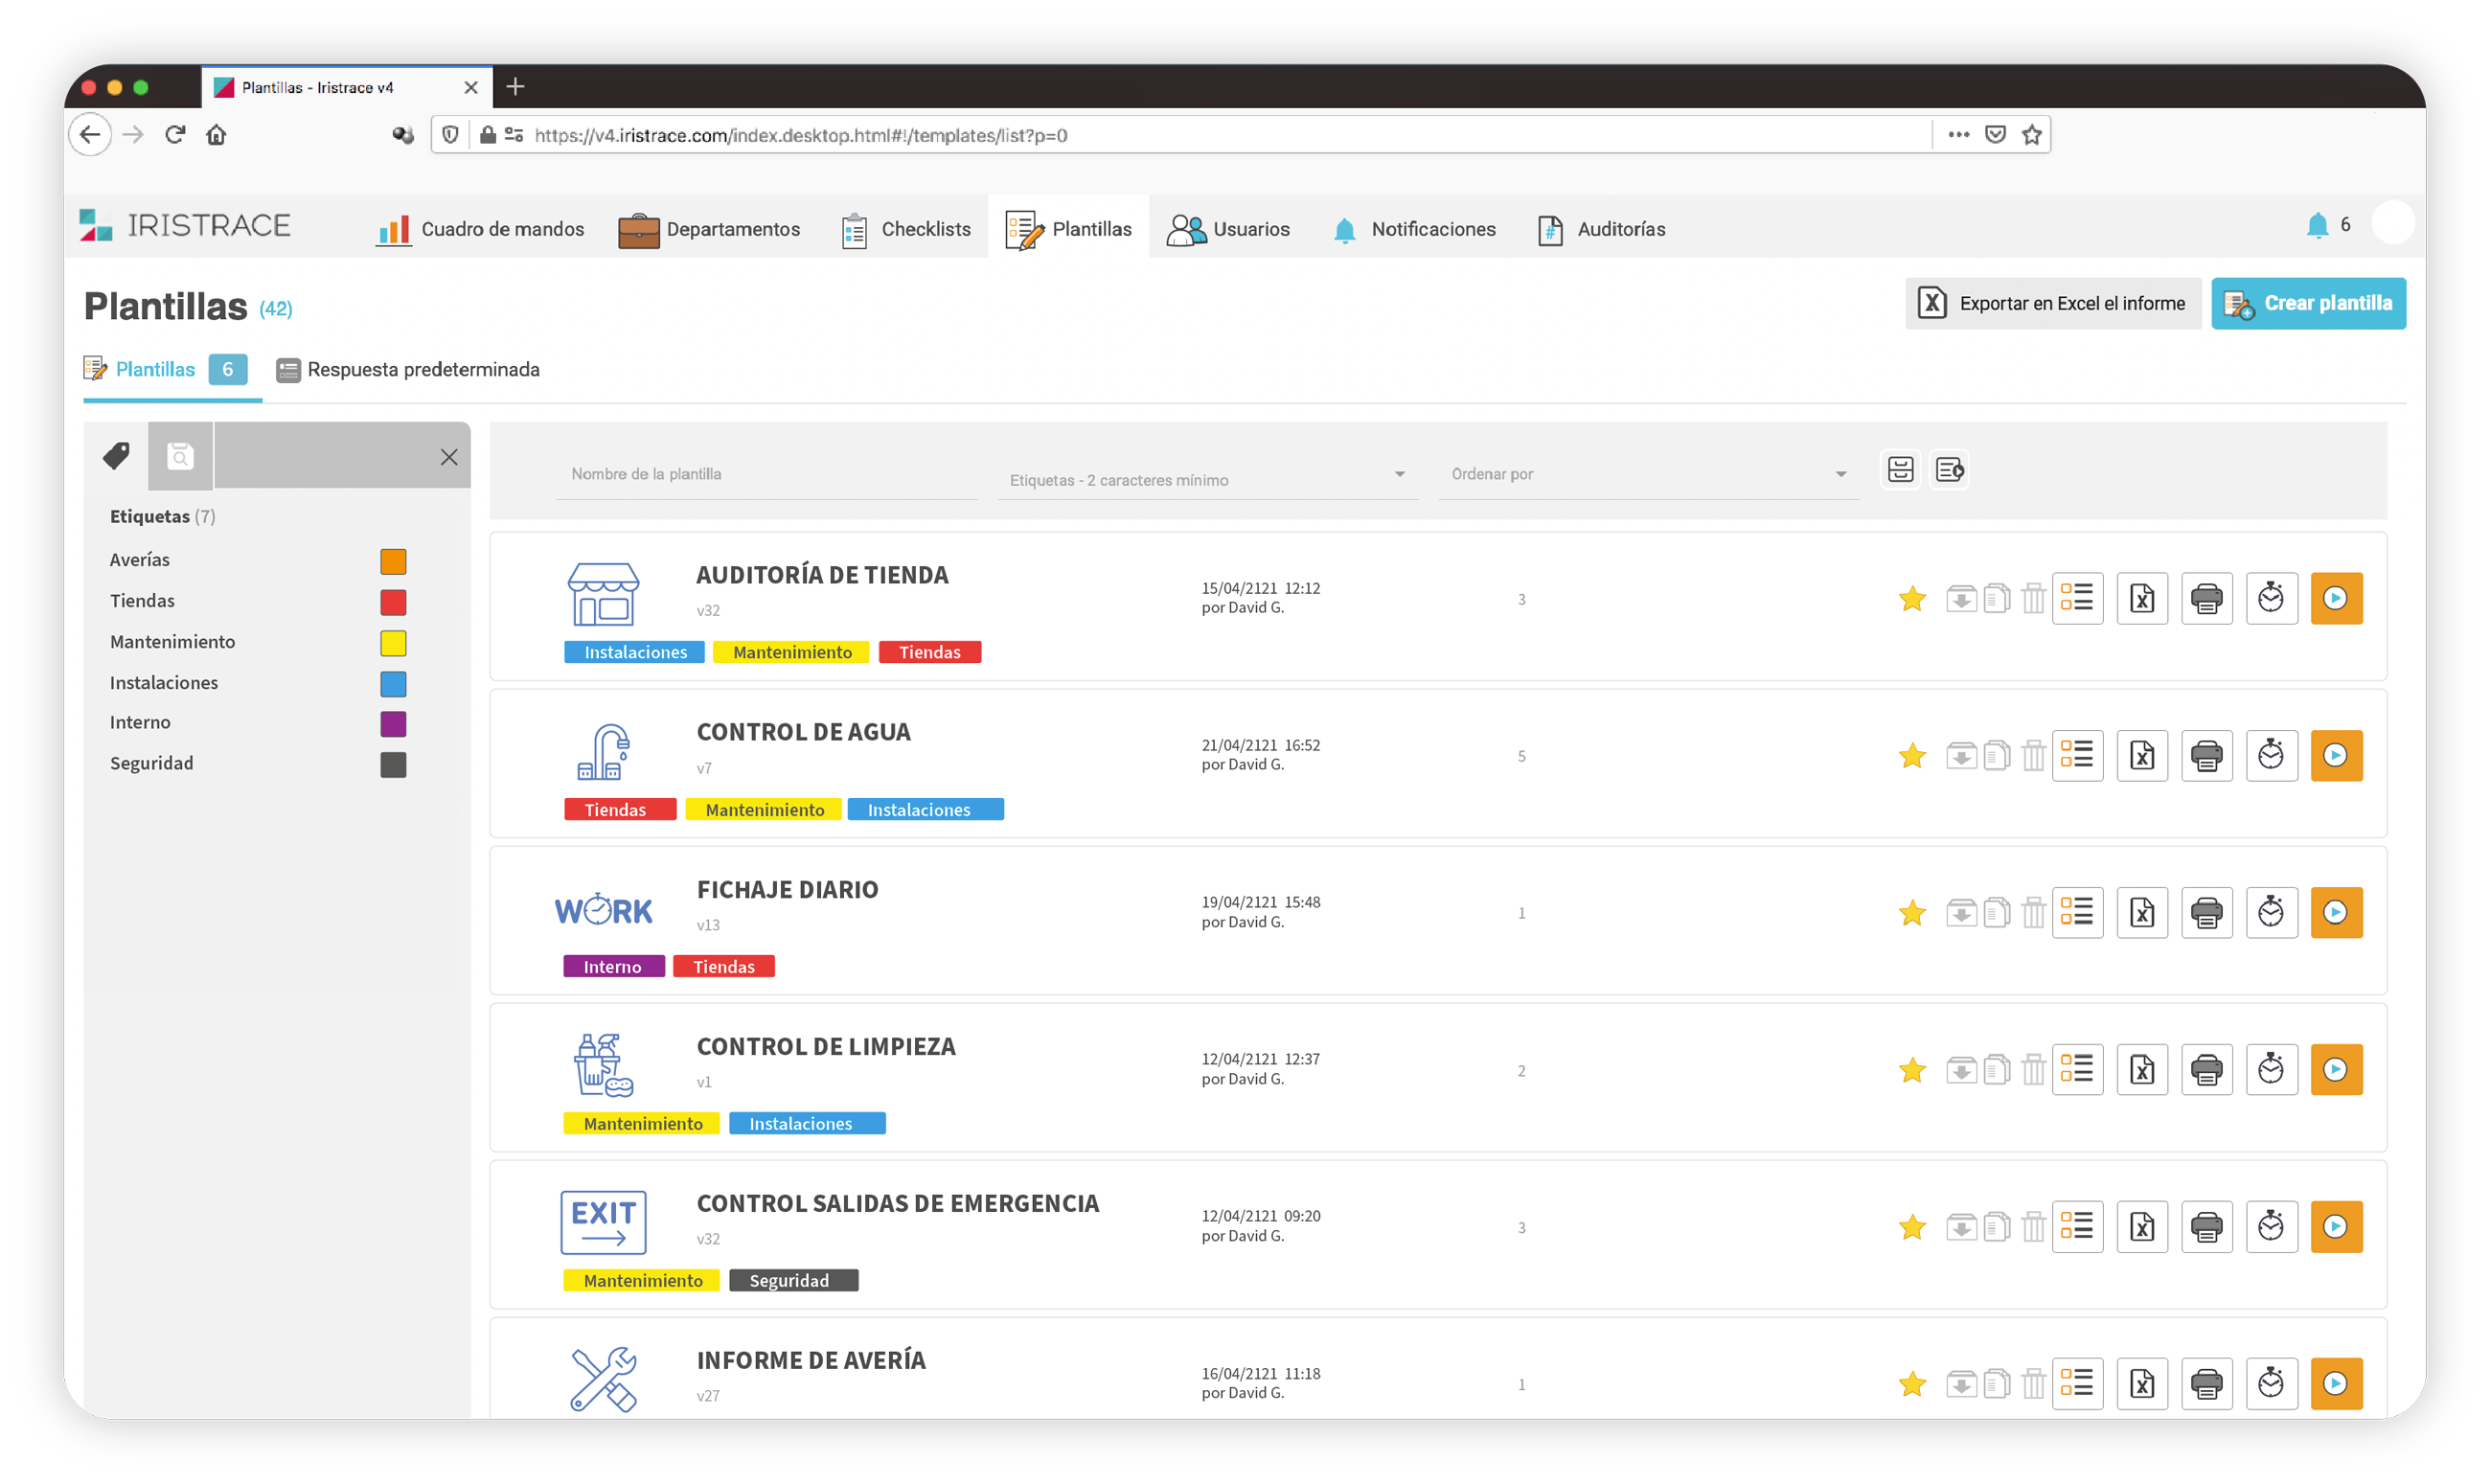Click the orange Averías color swatch
The height and width of the screenshot is (1484, 2491).
pyautogui.click(x=393, y=561)
